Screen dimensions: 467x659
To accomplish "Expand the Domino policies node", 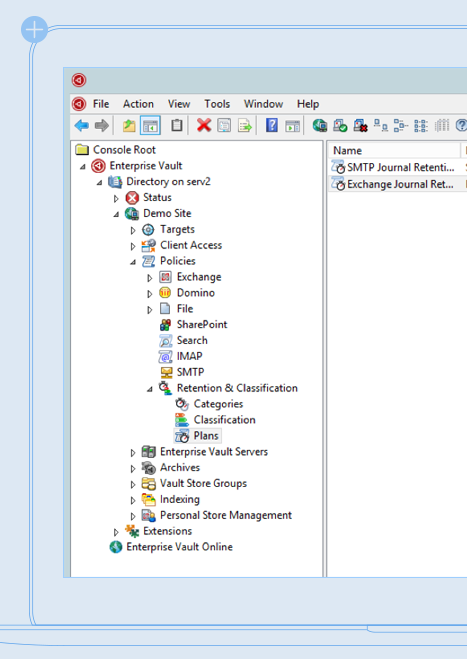I will coord(150,294).
